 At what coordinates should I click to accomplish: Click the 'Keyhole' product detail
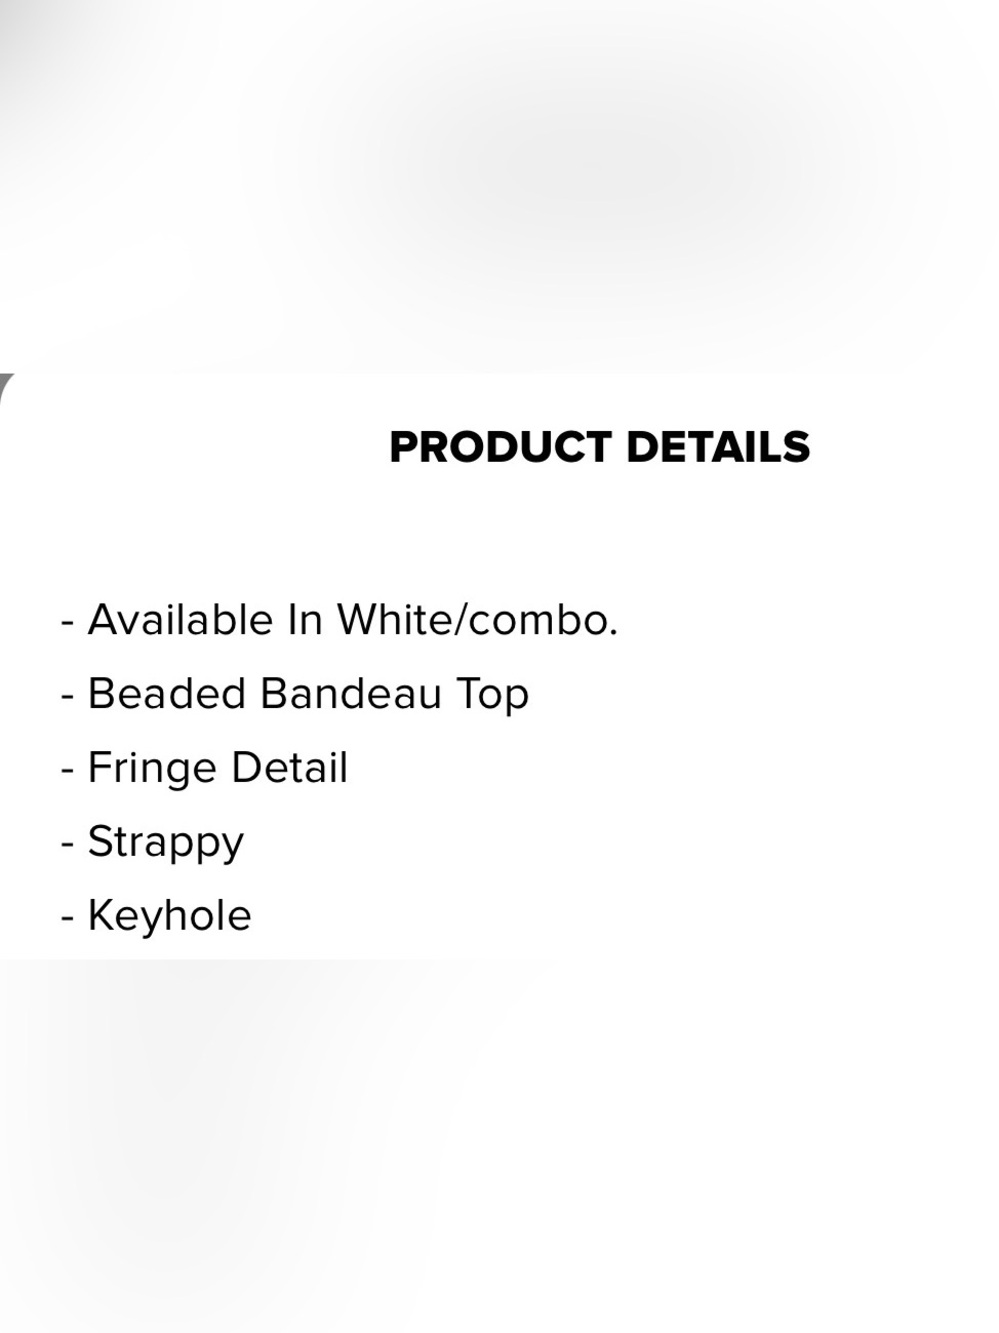(x=156, y=915)
